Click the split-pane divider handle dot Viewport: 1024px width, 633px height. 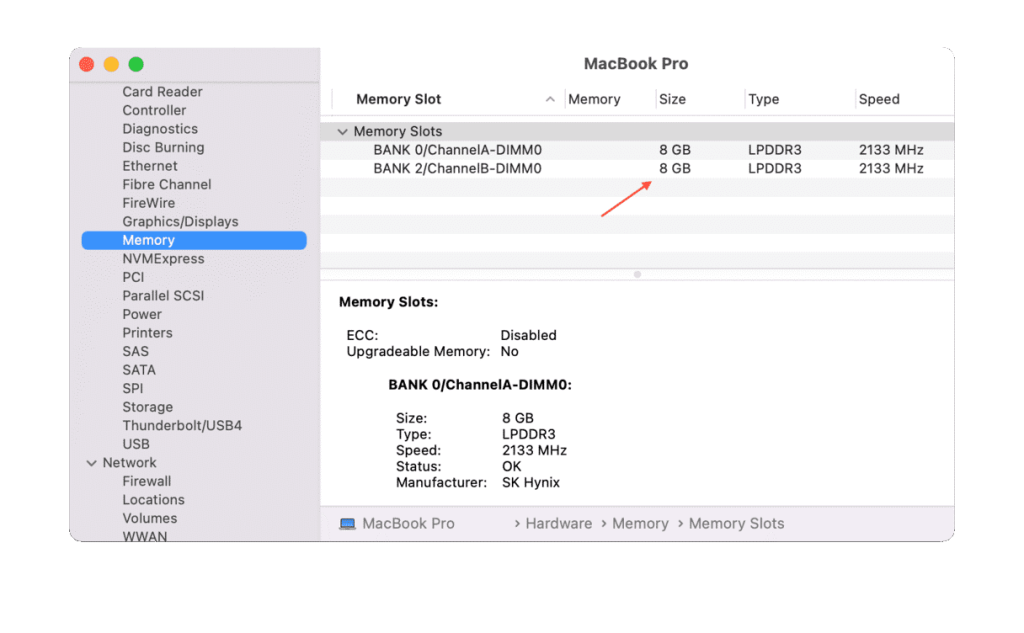point(637,275)
